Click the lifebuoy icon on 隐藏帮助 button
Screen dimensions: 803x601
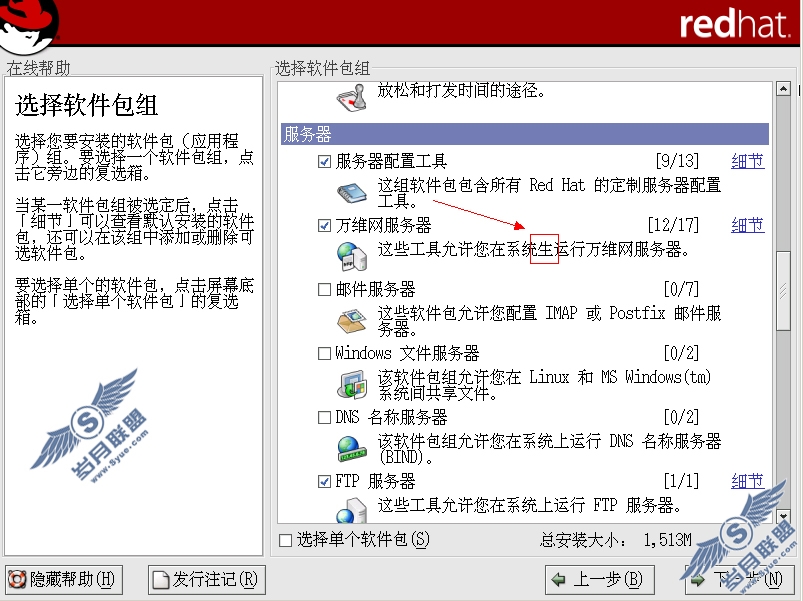point(17,579)
